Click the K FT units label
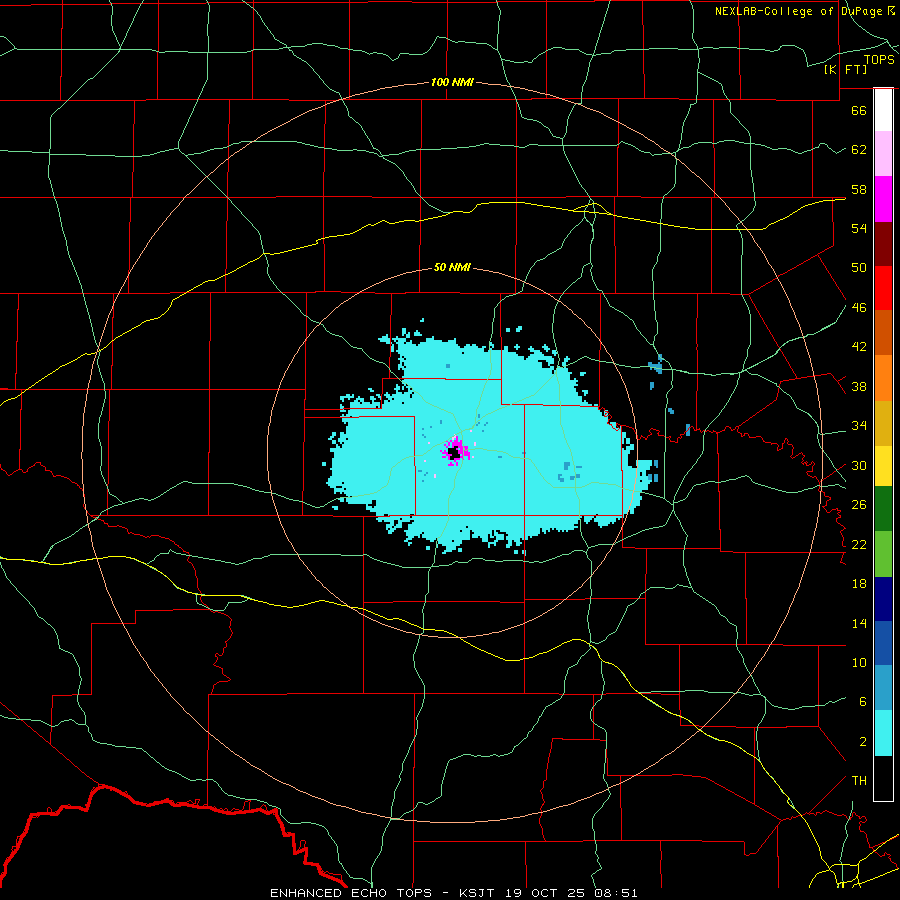Screen dimensions: 900x900 (845, 69)
